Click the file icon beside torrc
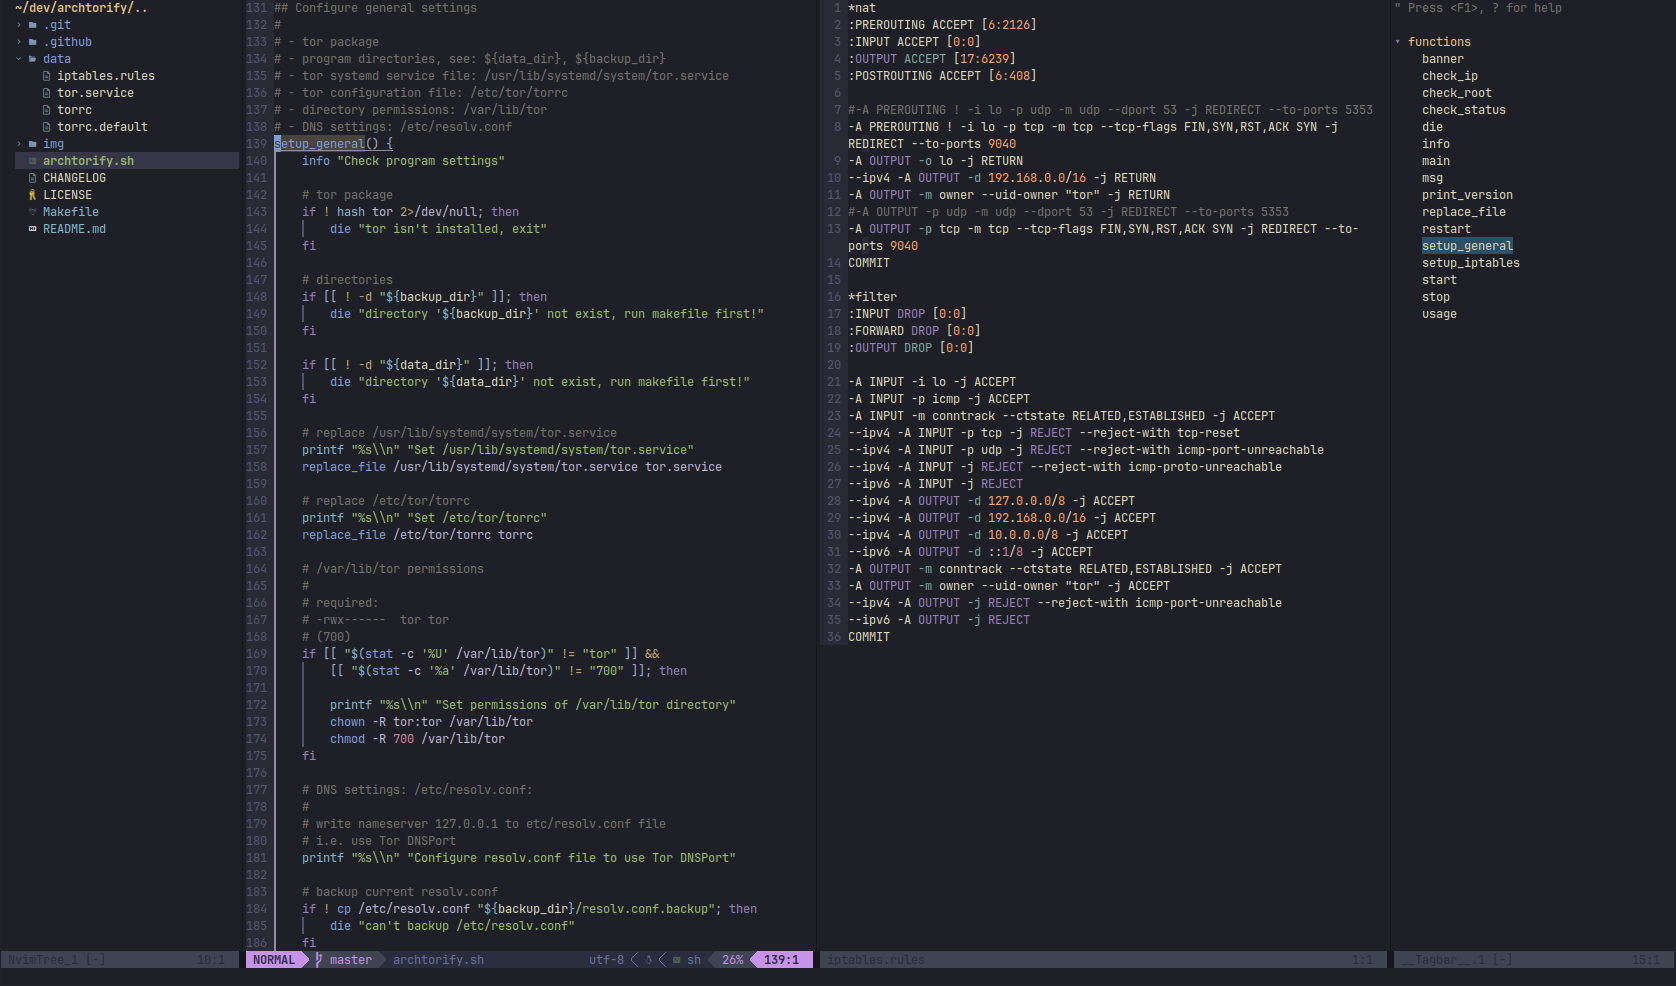The height and width of the screenshot is (986, 1676). click(x=47, y=110)
